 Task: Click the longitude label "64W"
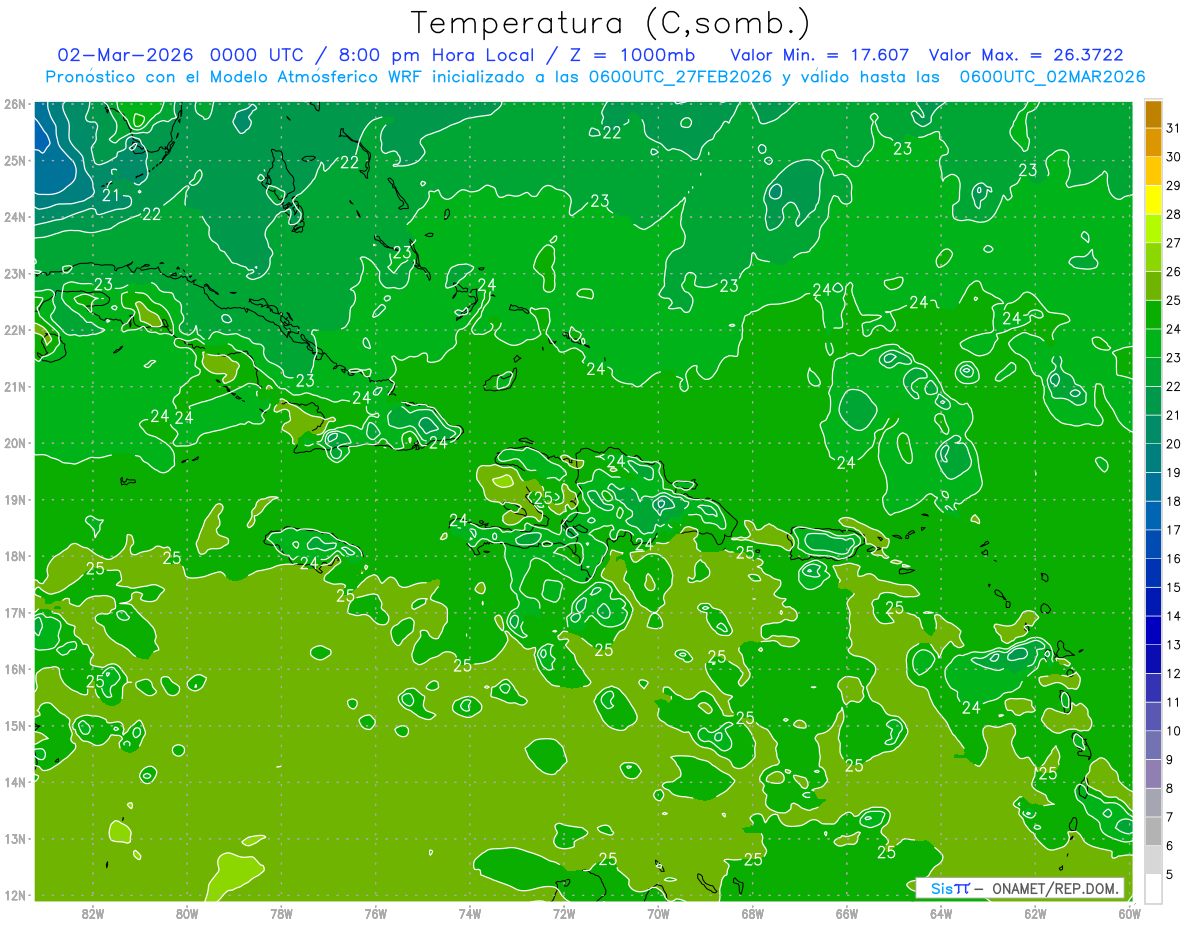point(941,913)
